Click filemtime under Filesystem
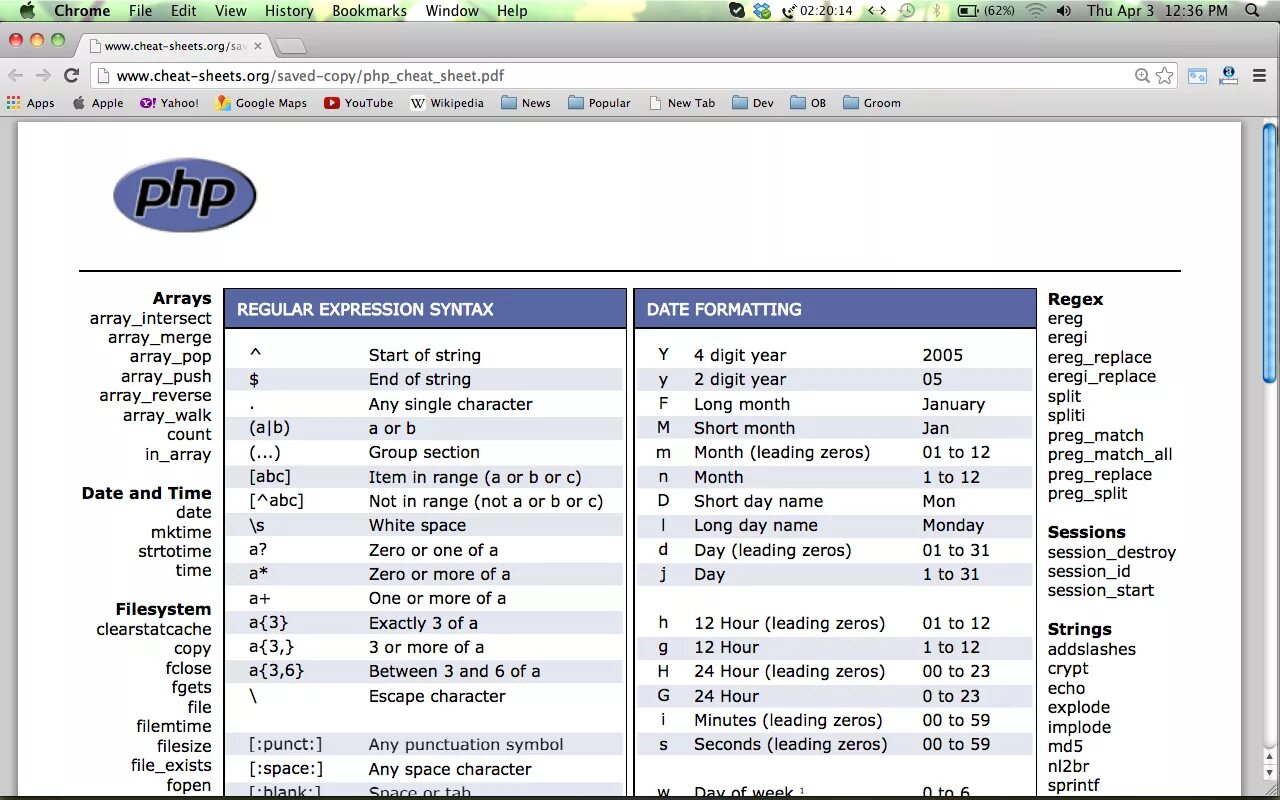 174,726
